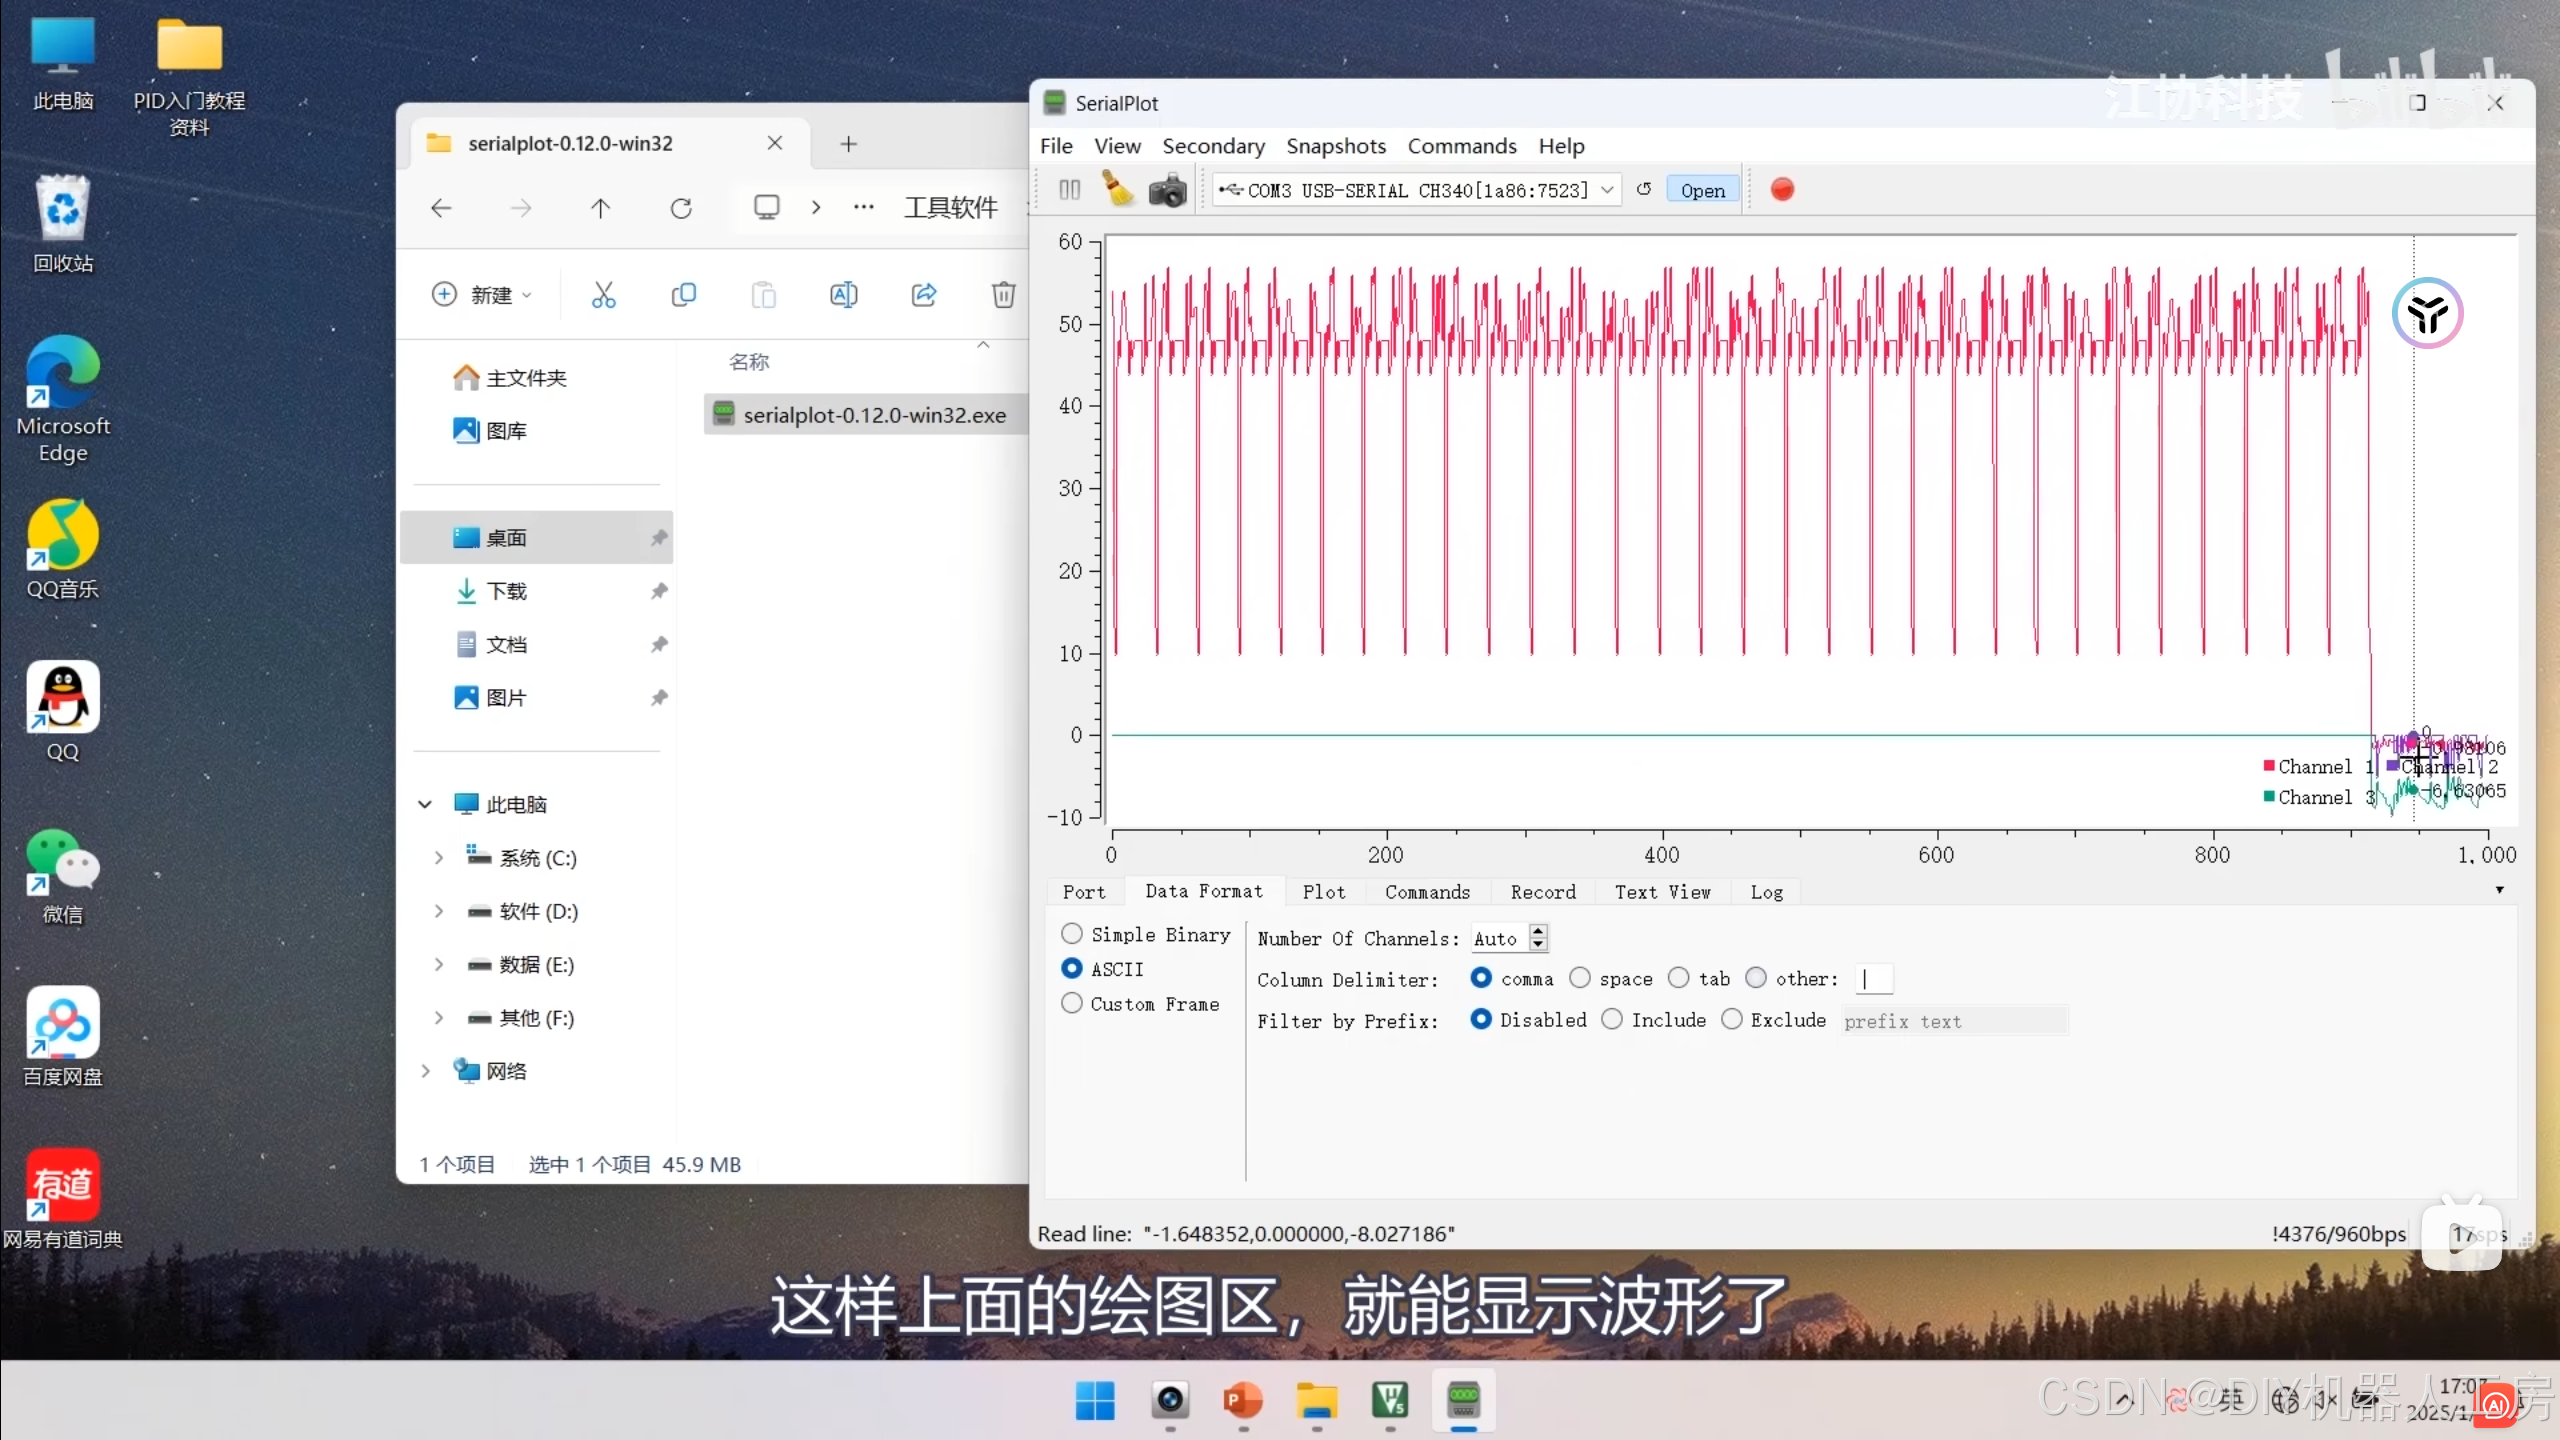Viewport: 2560px width, 1440px height.
Task: Click the delete trash icon in Explorer
Action: pyautogui.click(x=1003, y=295)
